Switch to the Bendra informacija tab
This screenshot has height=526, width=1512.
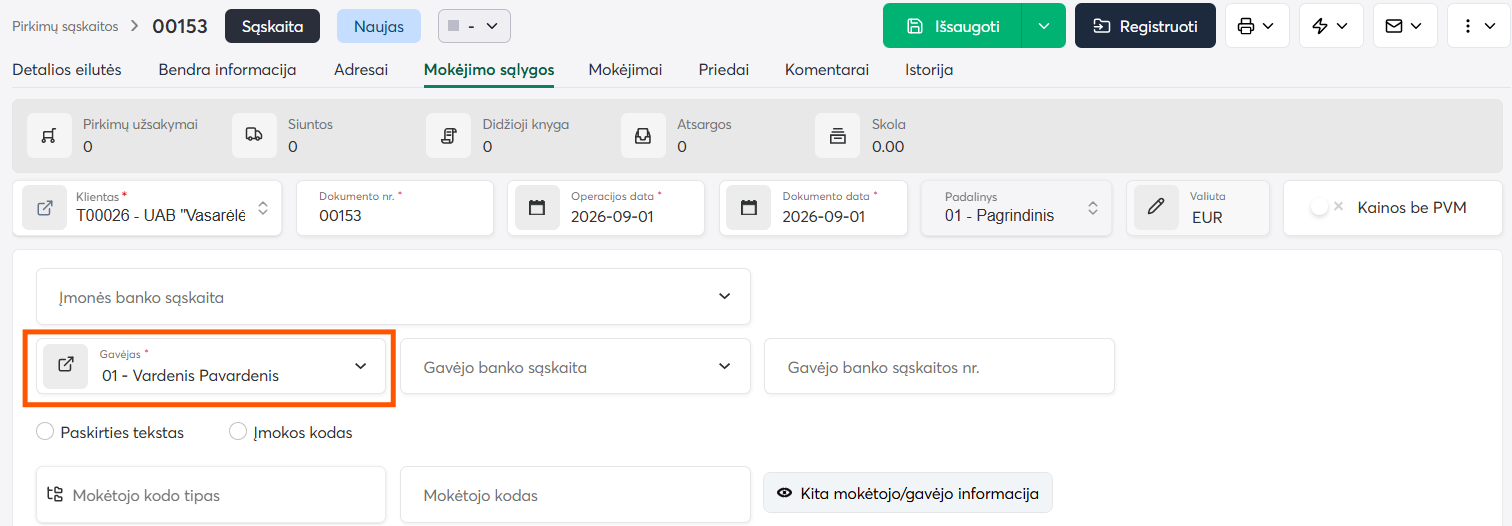pyautogui.click(x=227, y=70)
